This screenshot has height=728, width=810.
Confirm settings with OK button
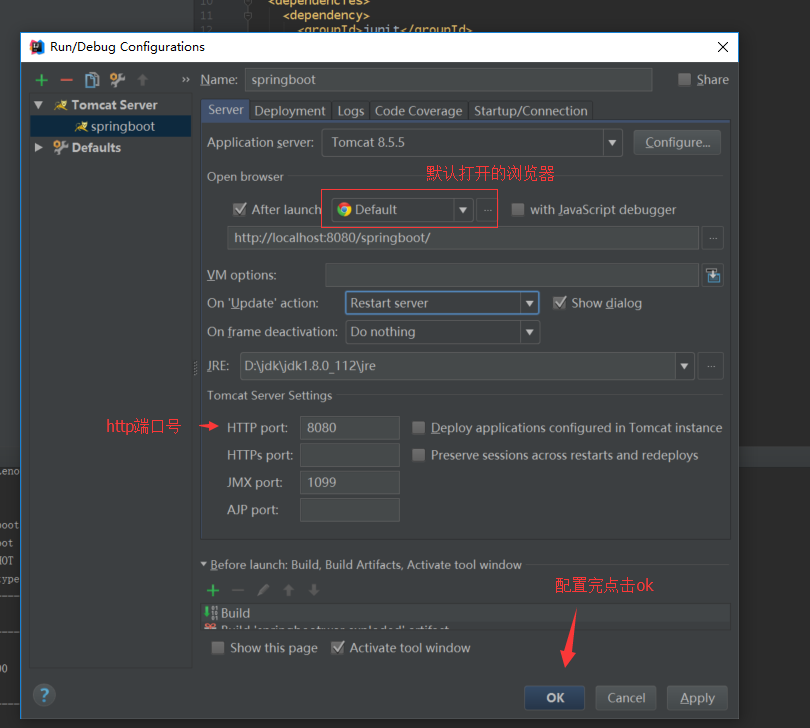pyautogui.click(x=555, y=698)
